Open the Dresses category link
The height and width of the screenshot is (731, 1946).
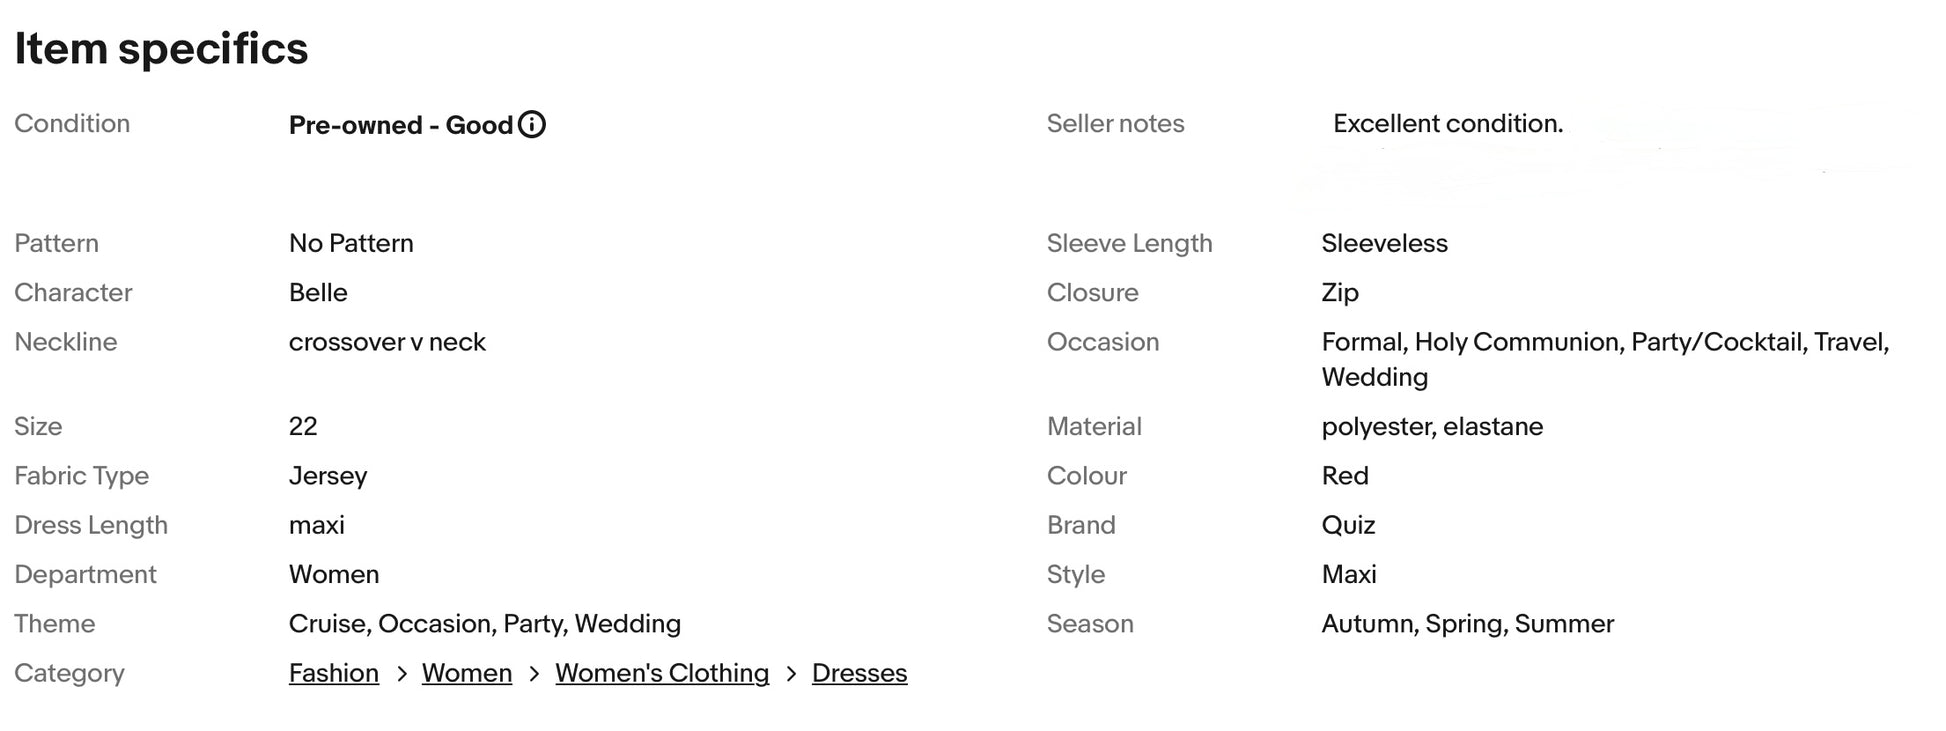pyautogui.click(x=859, y=673)
